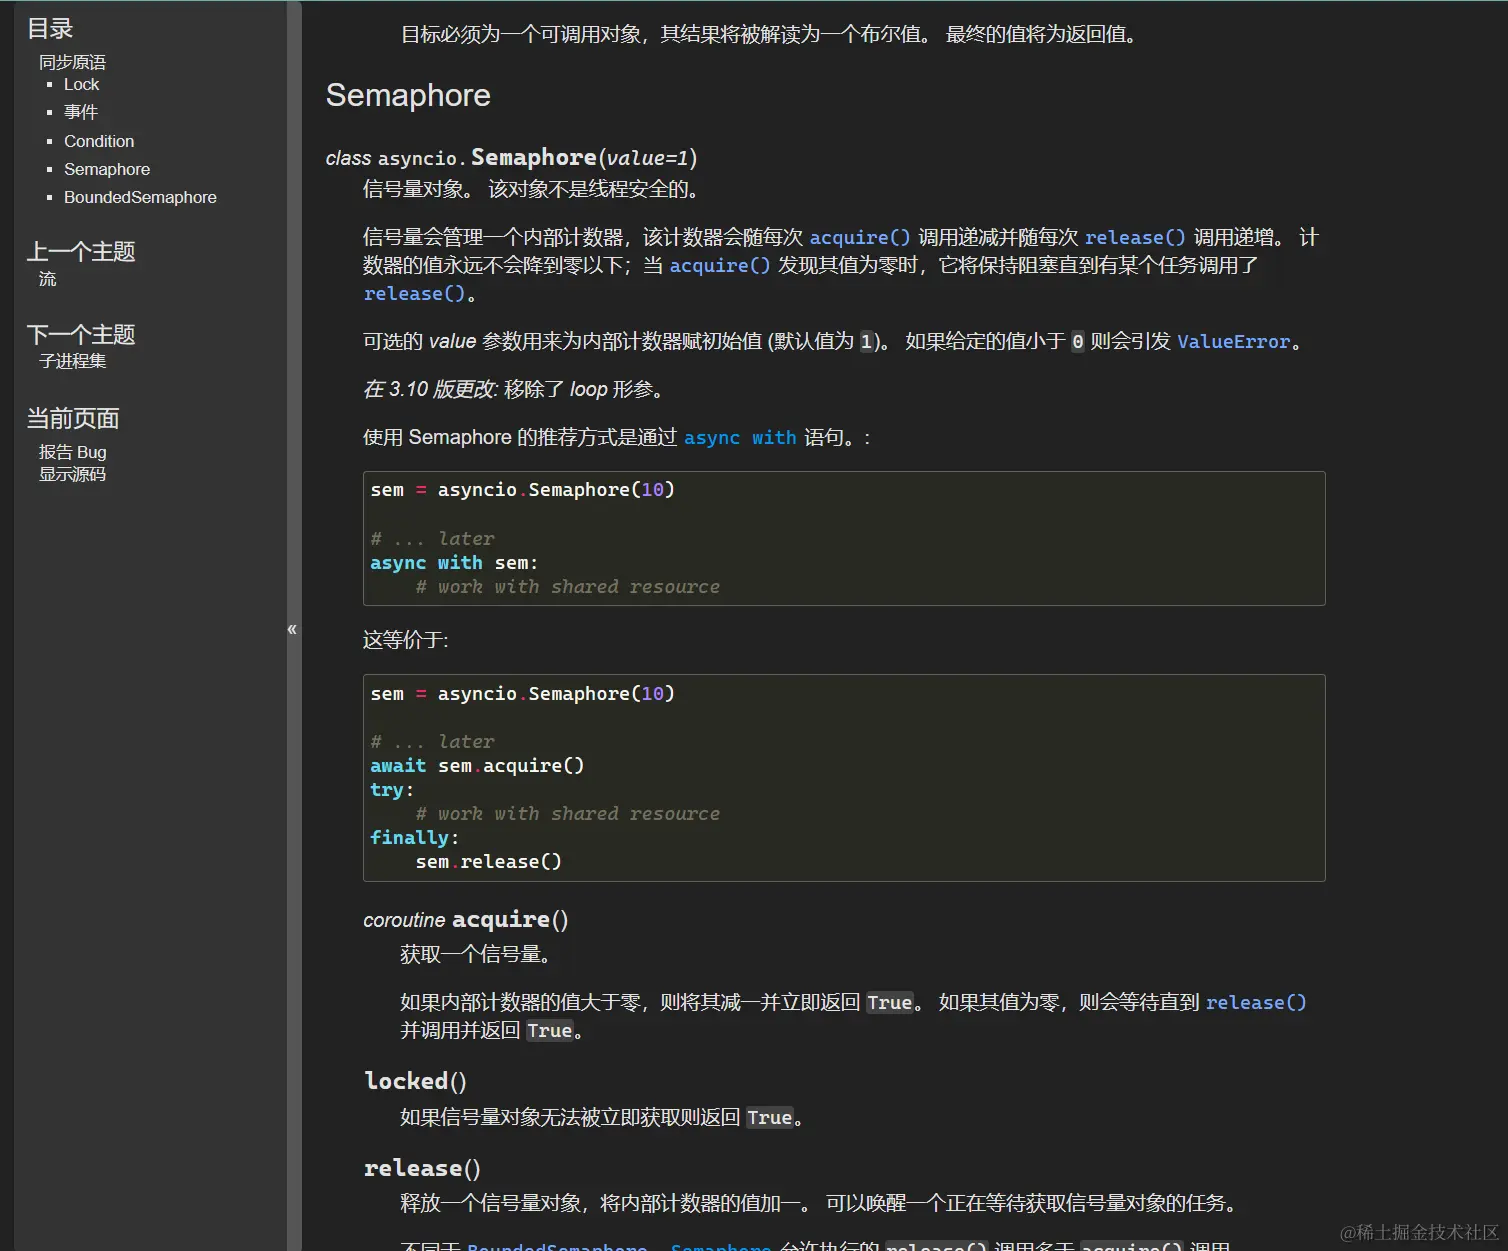
Task: Click 显示源码 to view page source
Action: (x=72, y=474)
